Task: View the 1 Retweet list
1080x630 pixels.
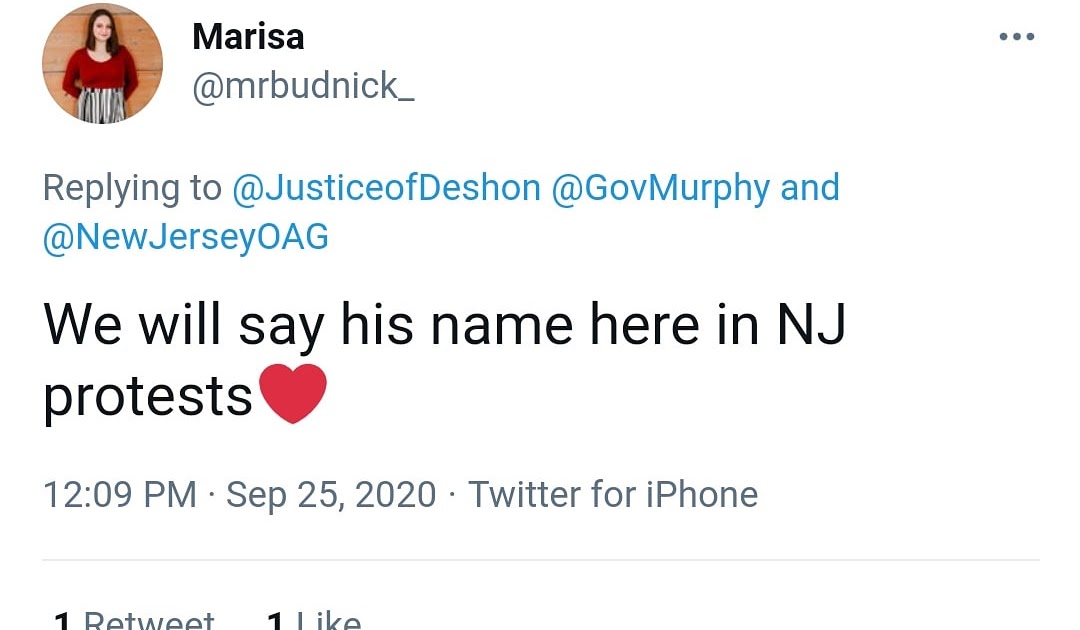Action: tap(150, 620)
